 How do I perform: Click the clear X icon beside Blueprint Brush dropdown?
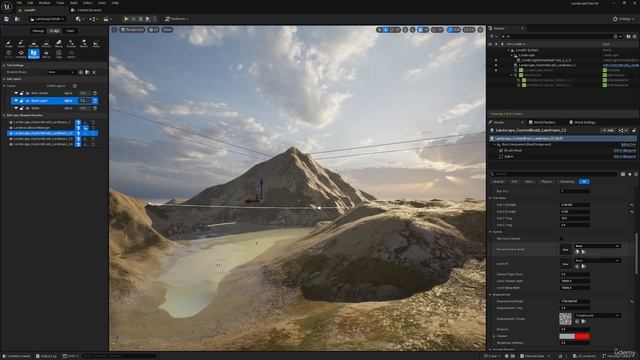(94, 72)
